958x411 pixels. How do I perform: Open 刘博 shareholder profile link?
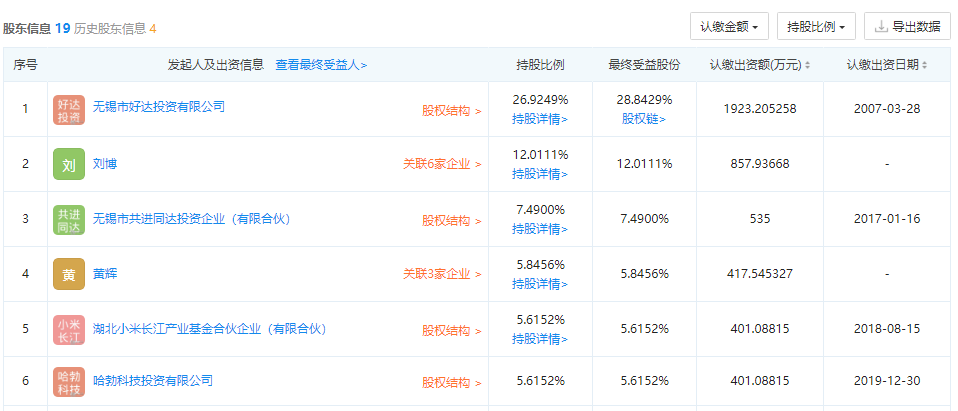(105, 164)
